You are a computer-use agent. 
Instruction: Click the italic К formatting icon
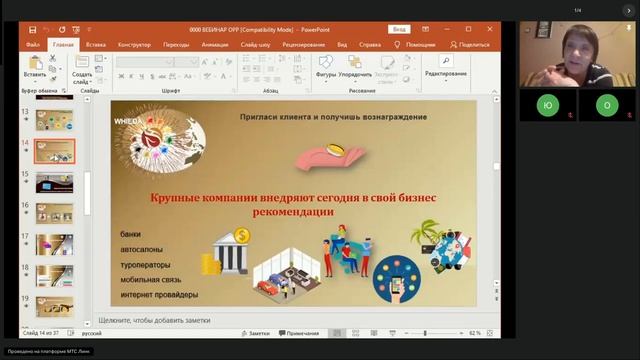131,76
